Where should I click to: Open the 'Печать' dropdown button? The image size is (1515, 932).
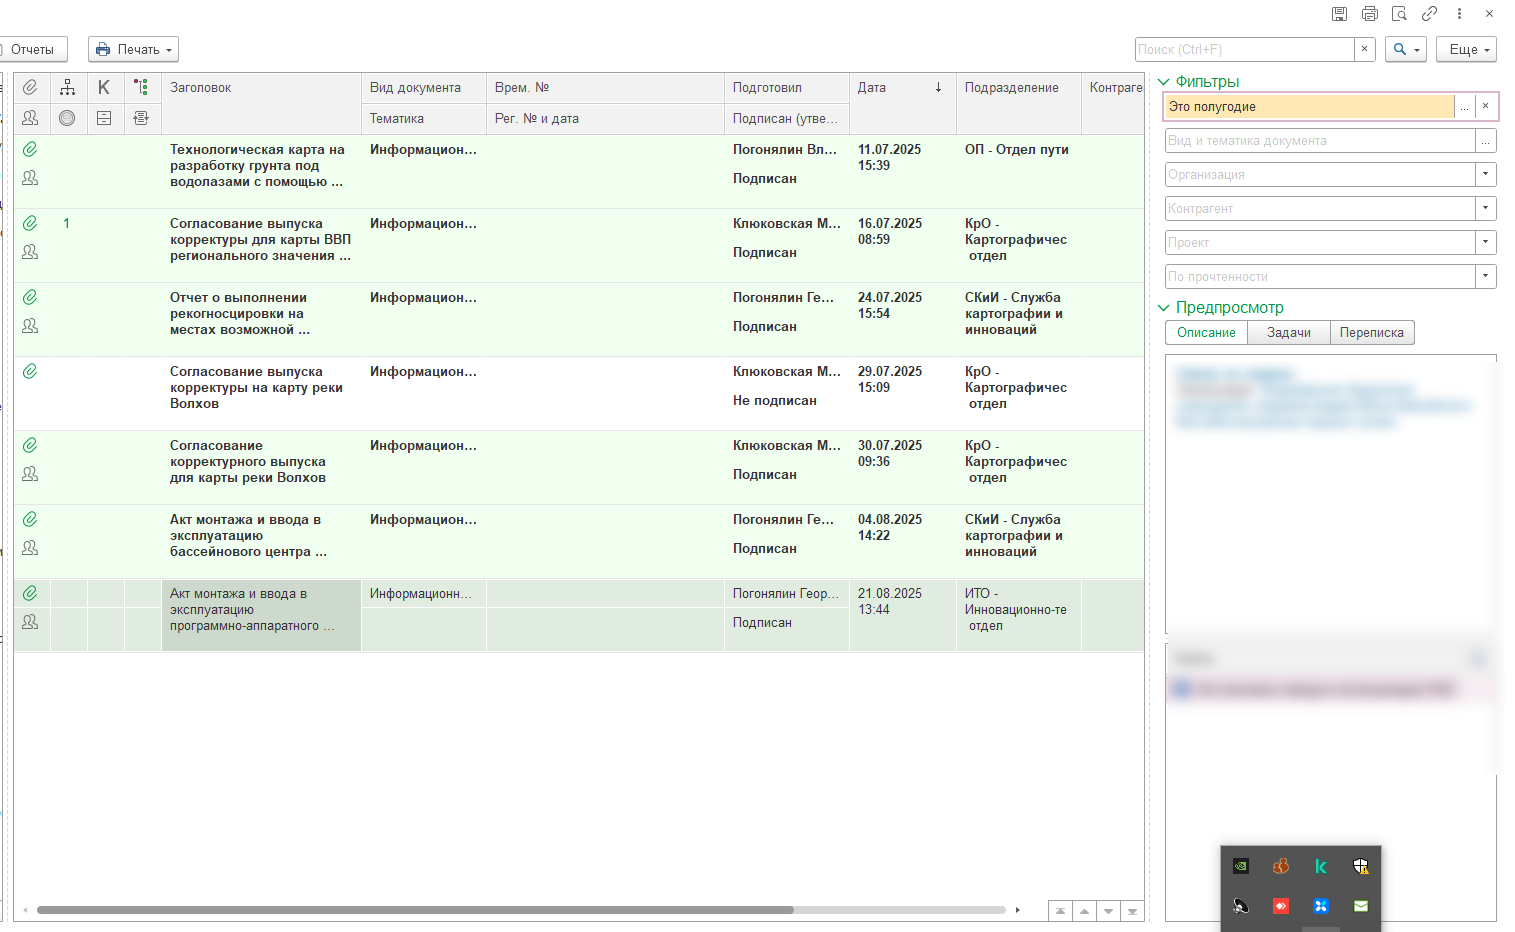[133, 49]
